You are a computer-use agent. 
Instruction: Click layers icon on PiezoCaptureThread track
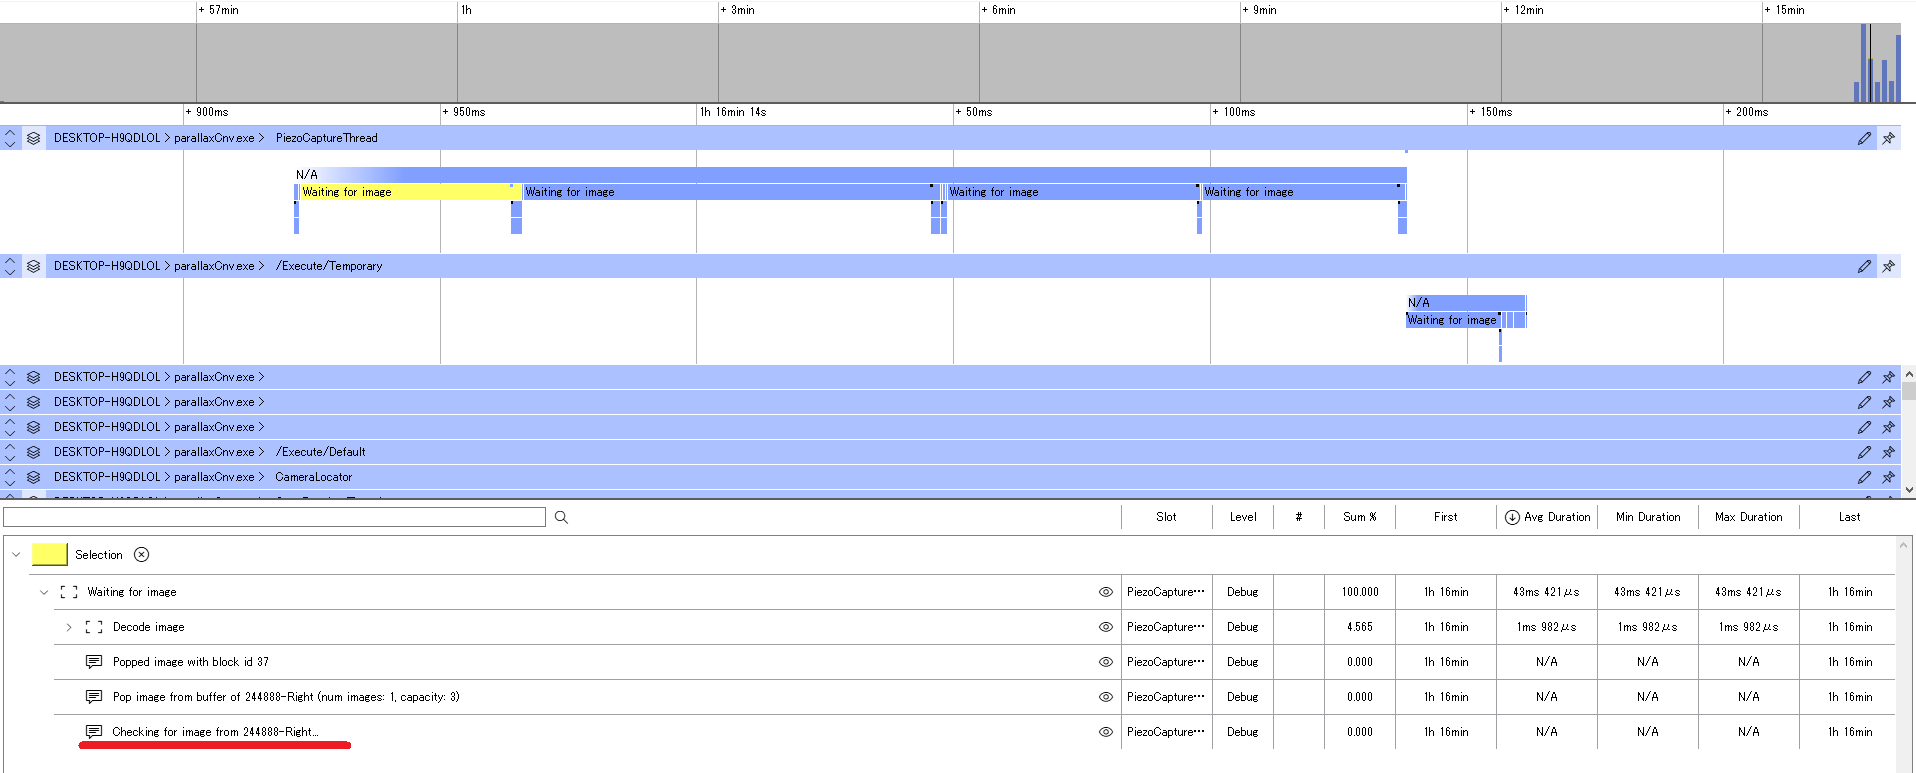tap(33, 138)
